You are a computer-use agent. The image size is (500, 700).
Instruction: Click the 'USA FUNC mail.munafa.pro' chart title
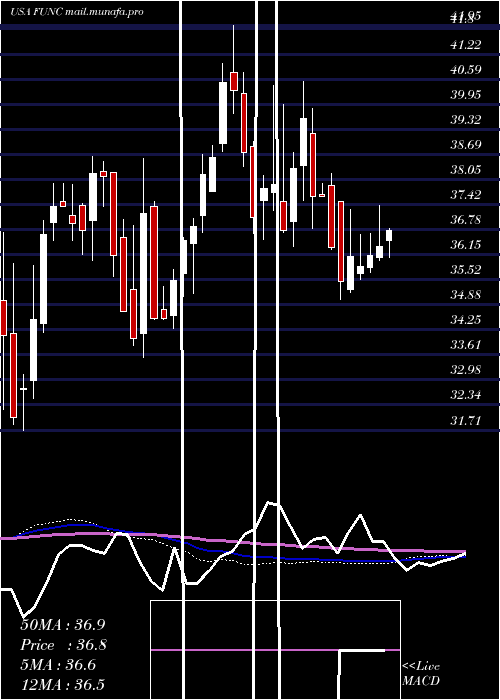tap(77, 12)
